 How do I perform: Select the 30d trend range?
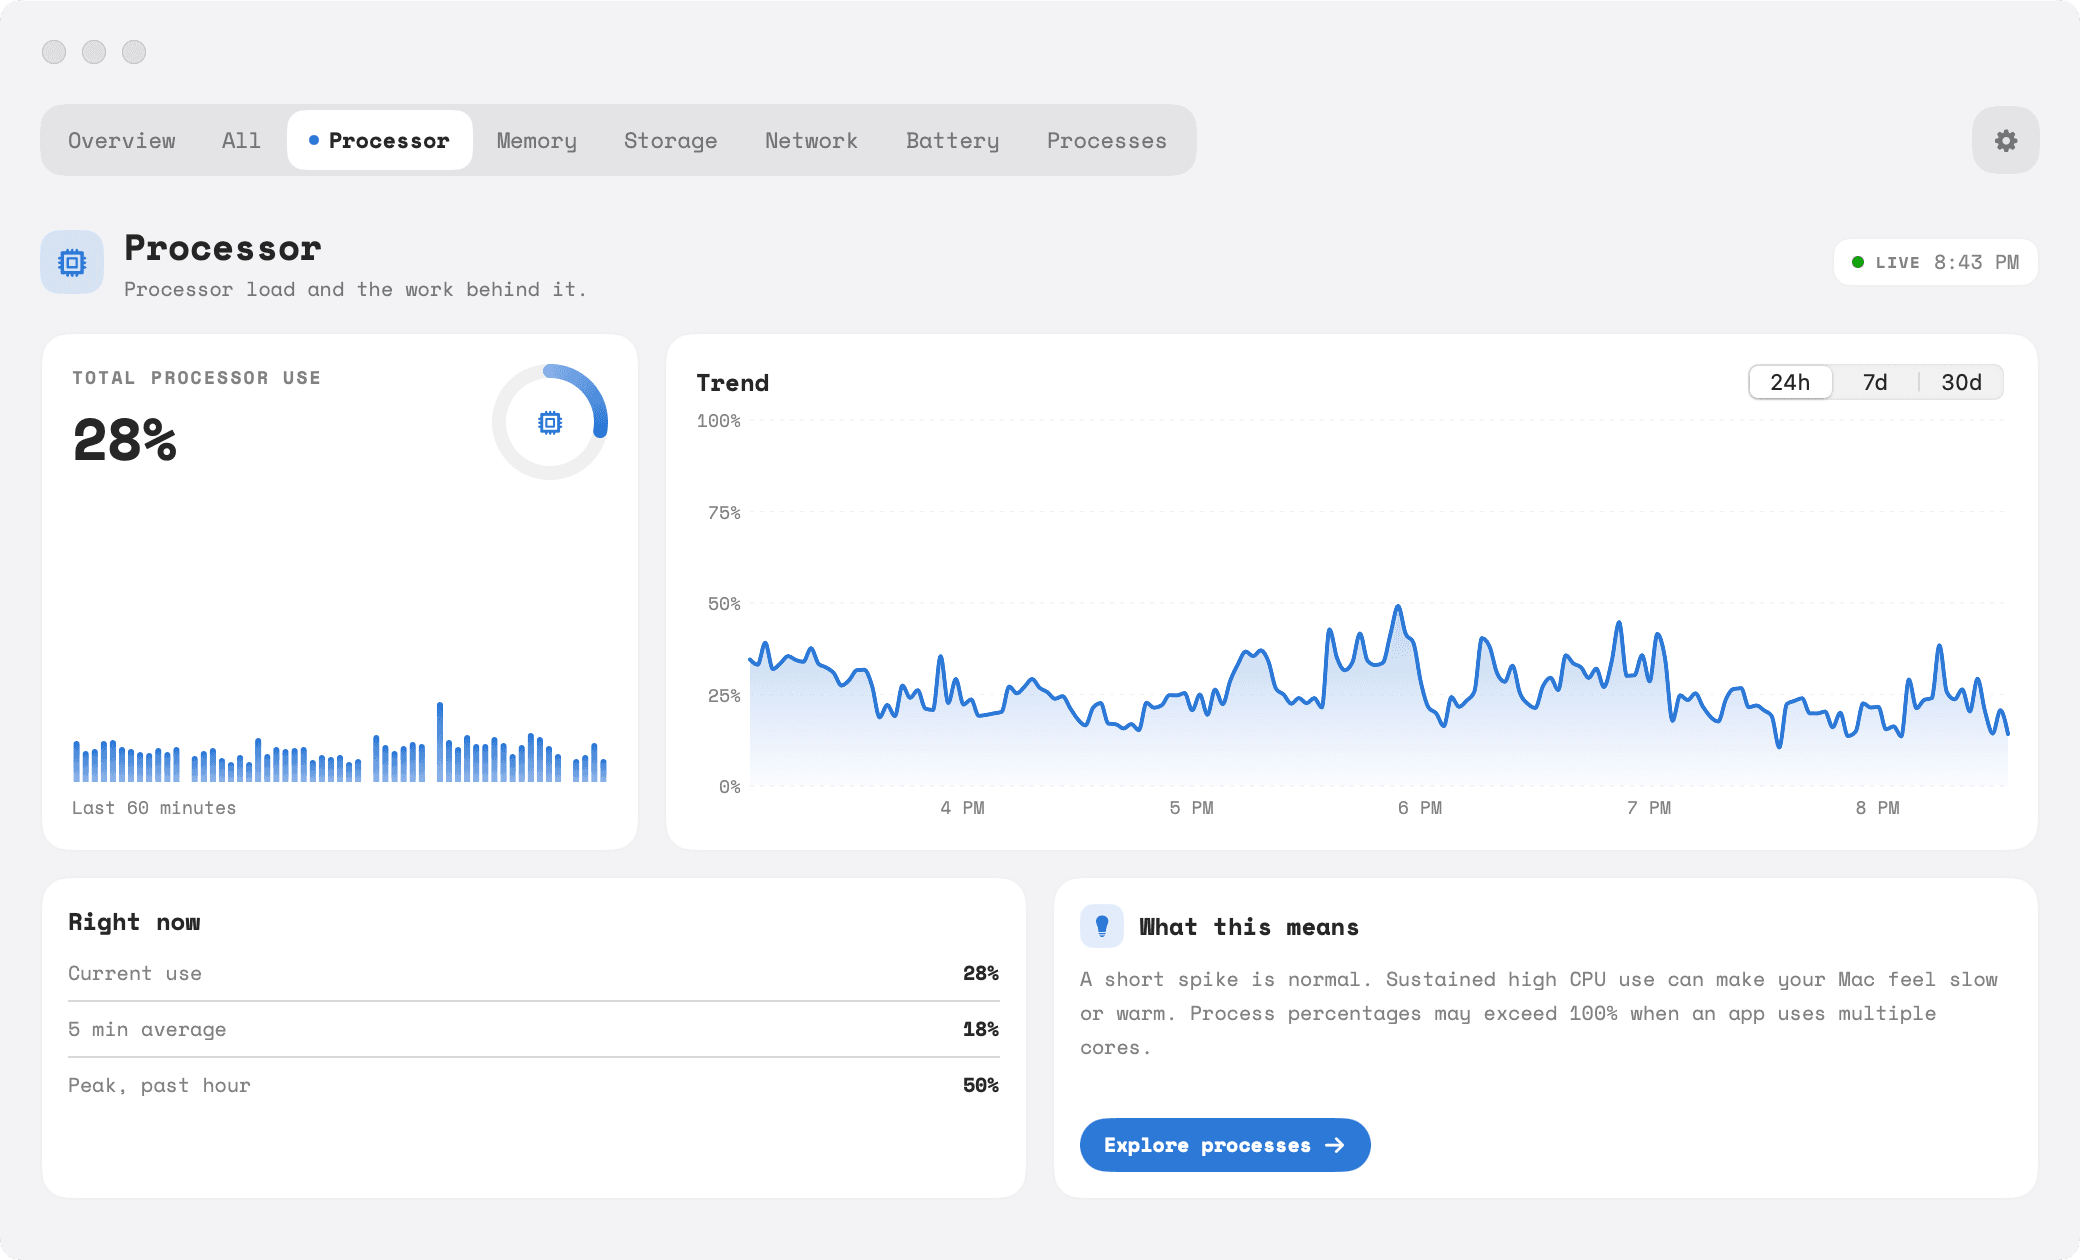[x=1961, y=382]
